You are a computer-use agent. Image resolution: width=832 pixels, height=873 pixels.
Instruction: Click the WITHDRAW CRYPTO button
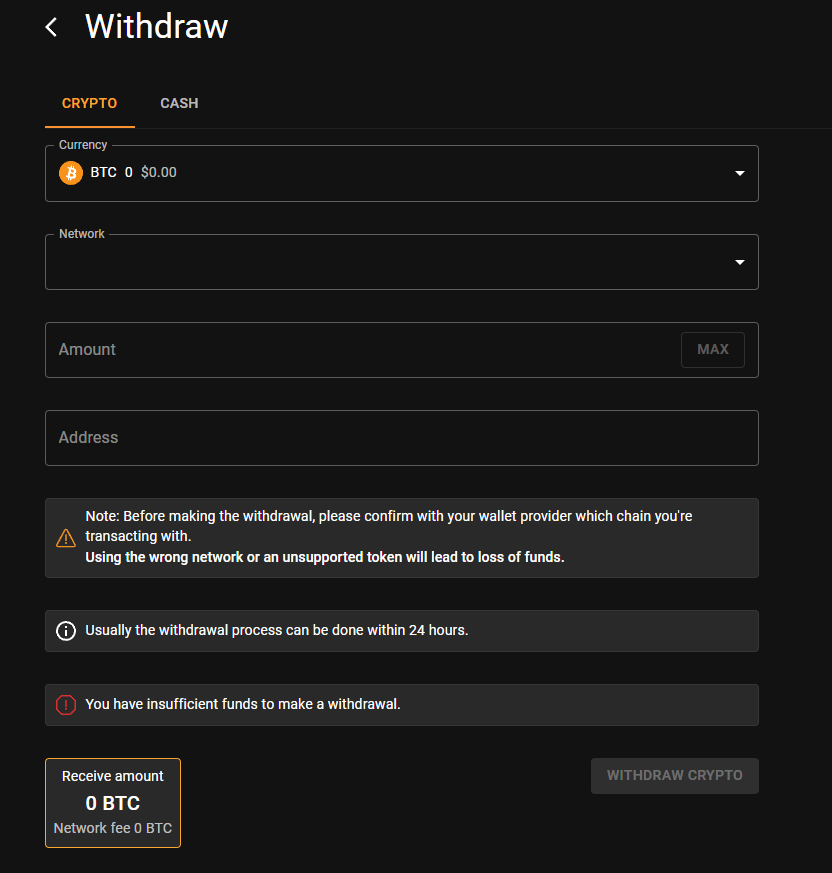point(674,776)
